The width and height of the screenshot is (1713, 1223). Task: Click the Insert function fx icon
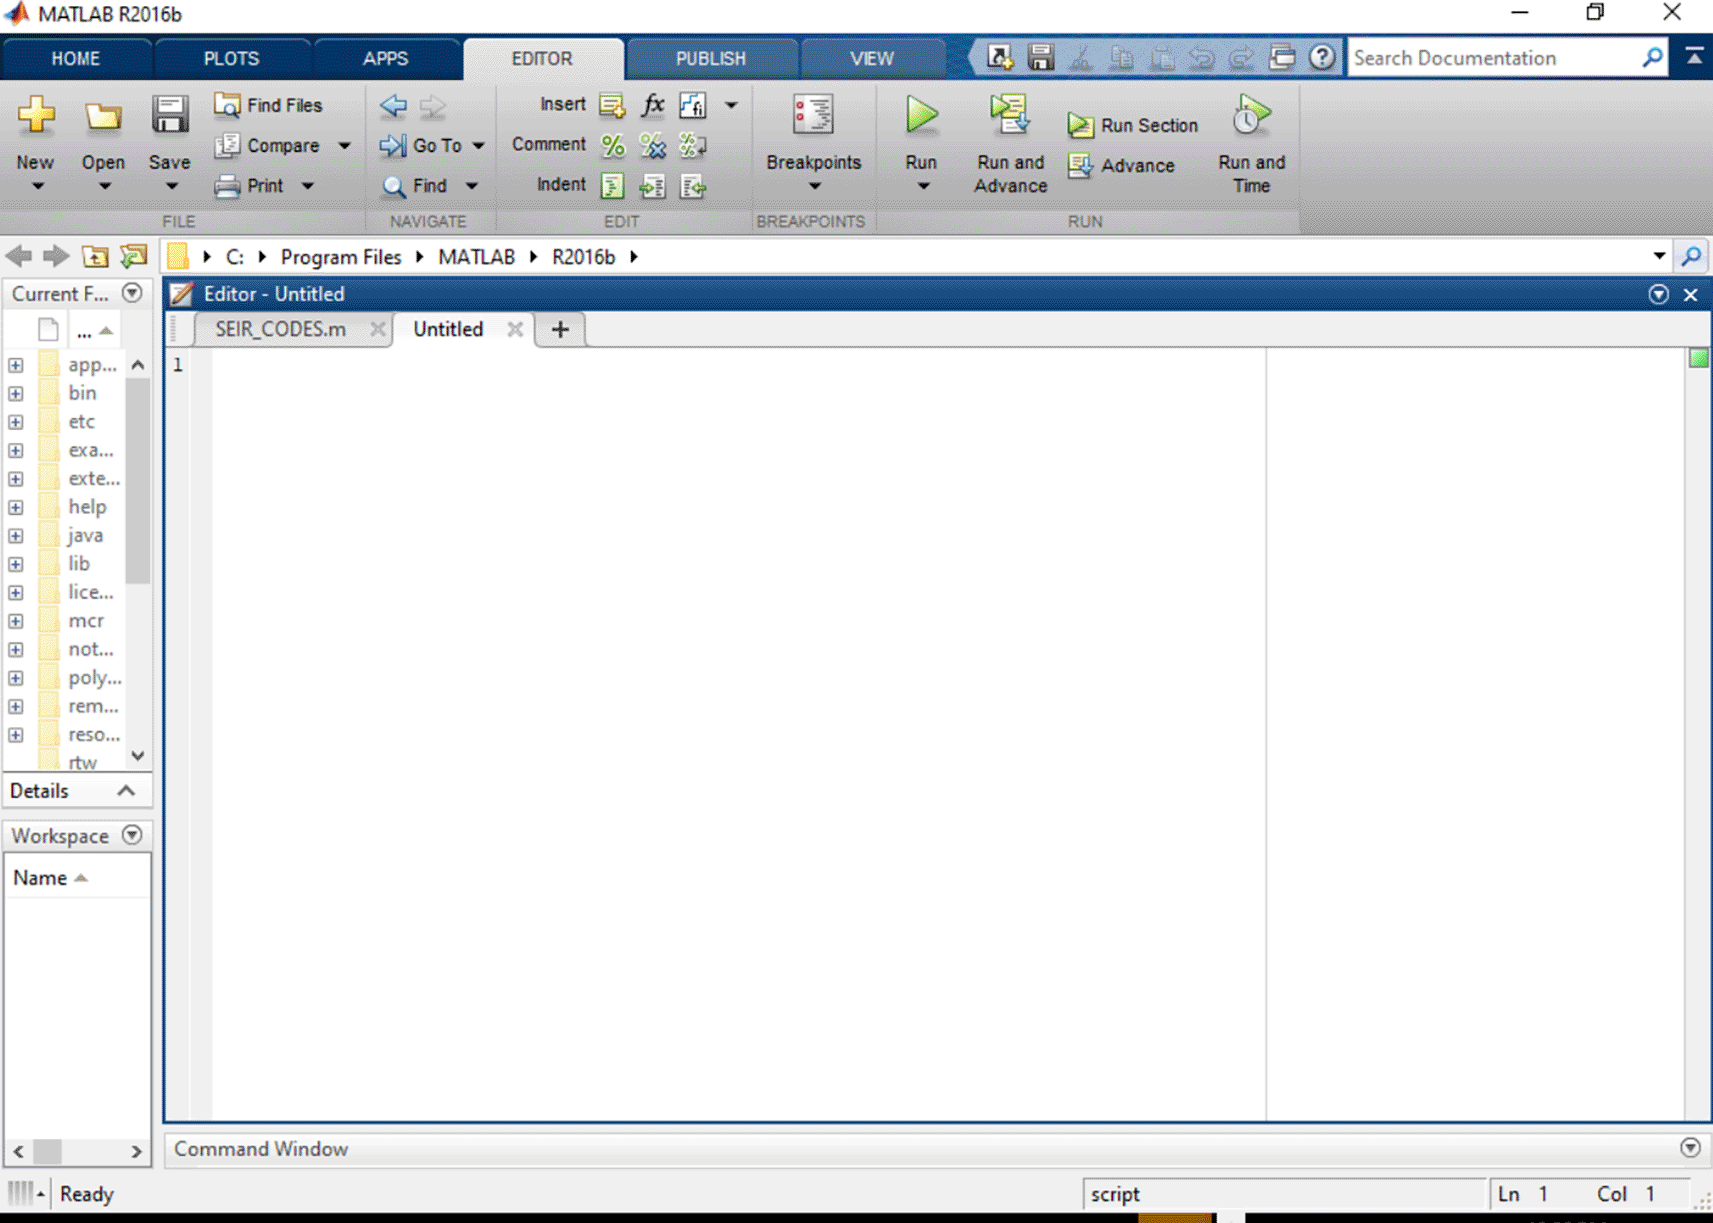pos(652,105)
